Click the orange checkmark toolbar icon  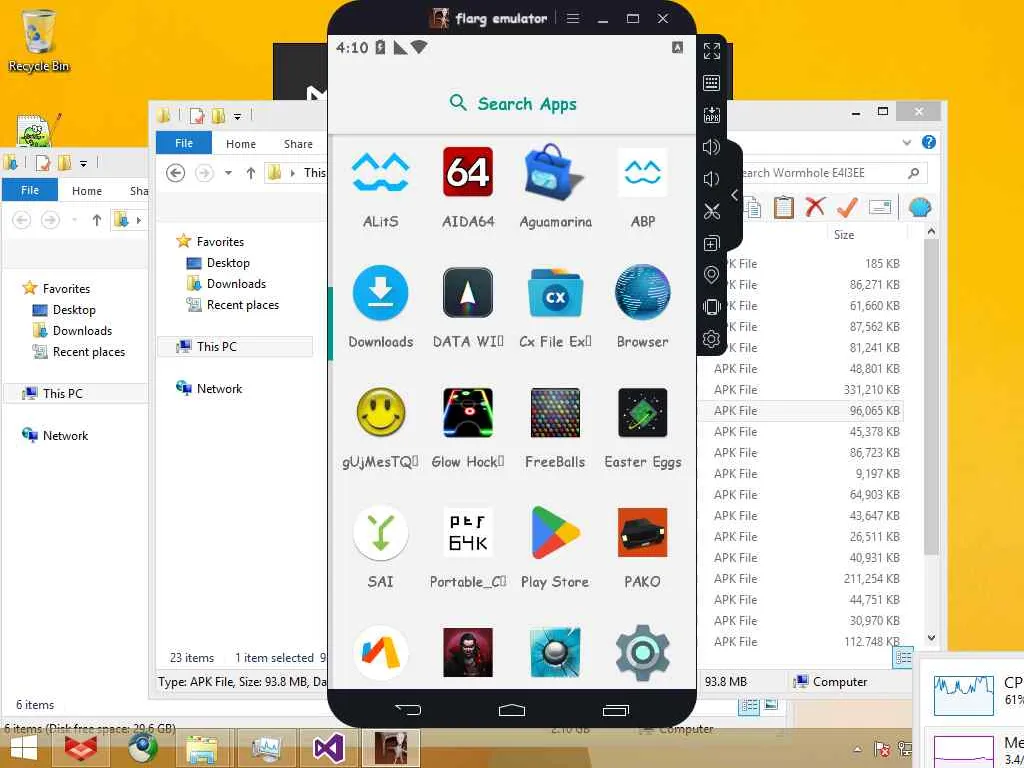point(847,207)
